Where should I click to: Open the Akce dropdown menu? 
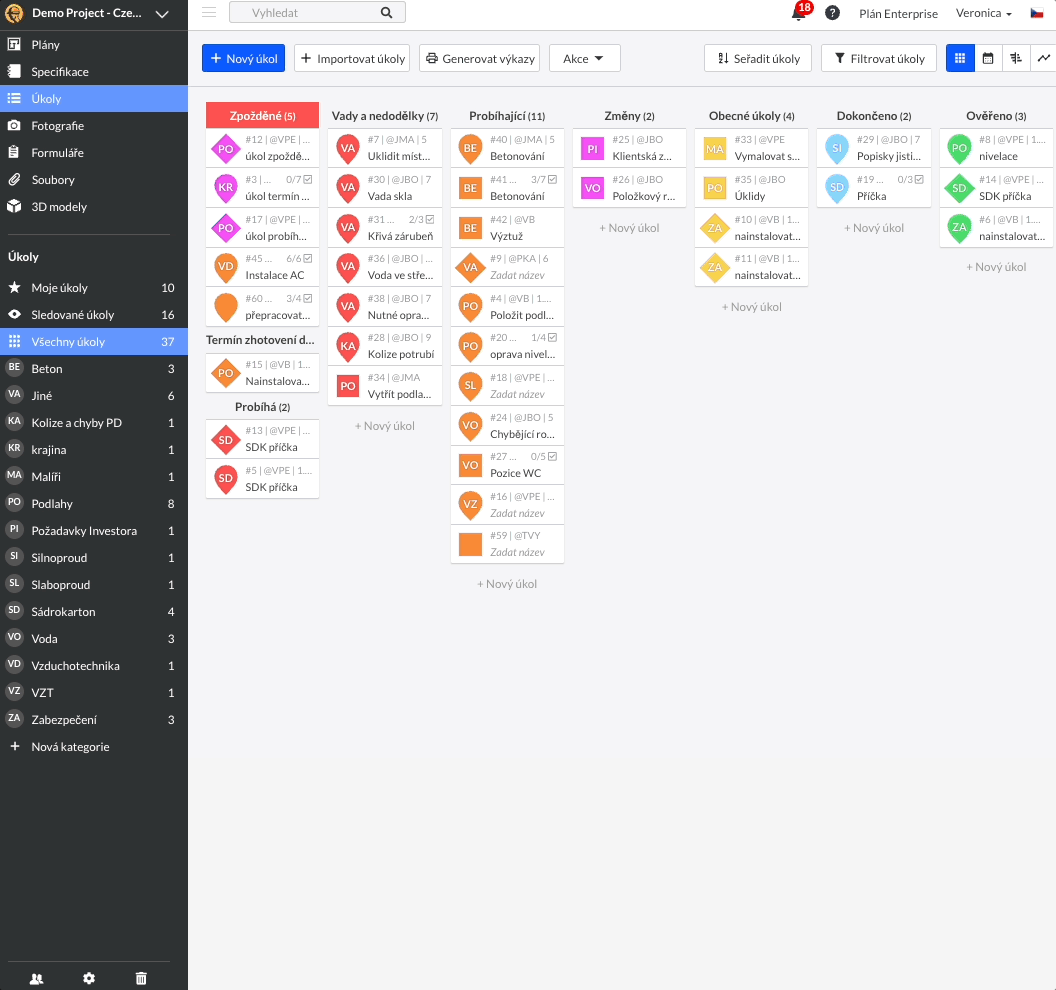point(584,58)
